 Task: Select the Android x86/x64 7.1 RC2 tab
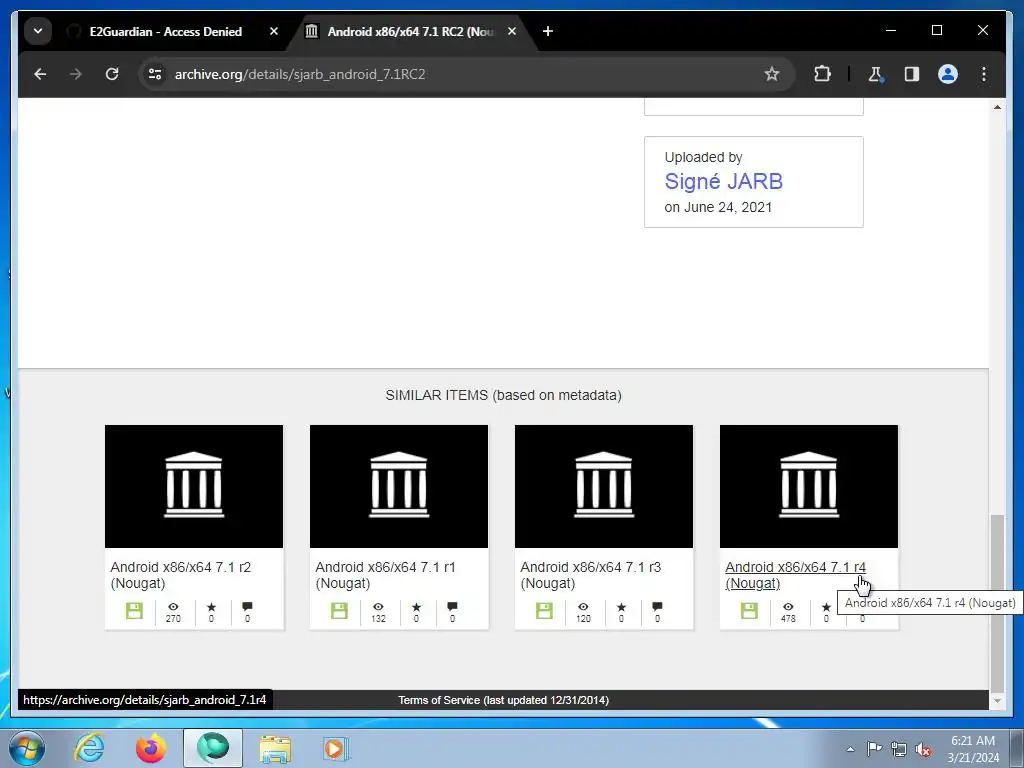coord(410,31)
